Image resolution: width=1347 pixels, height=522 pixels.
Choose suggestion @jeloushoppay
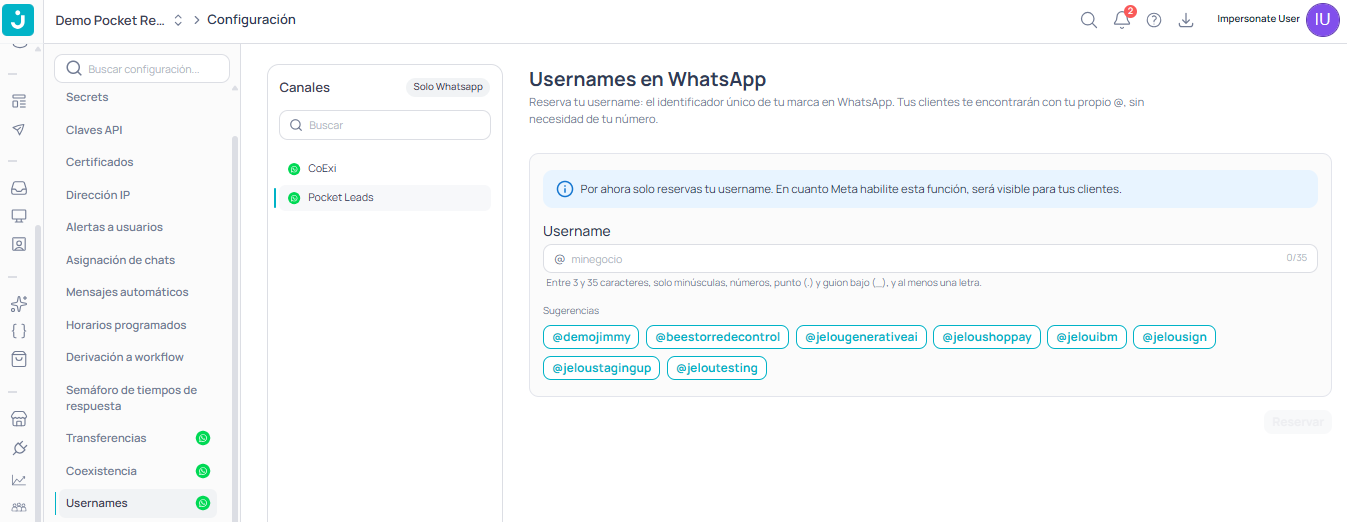988,337
